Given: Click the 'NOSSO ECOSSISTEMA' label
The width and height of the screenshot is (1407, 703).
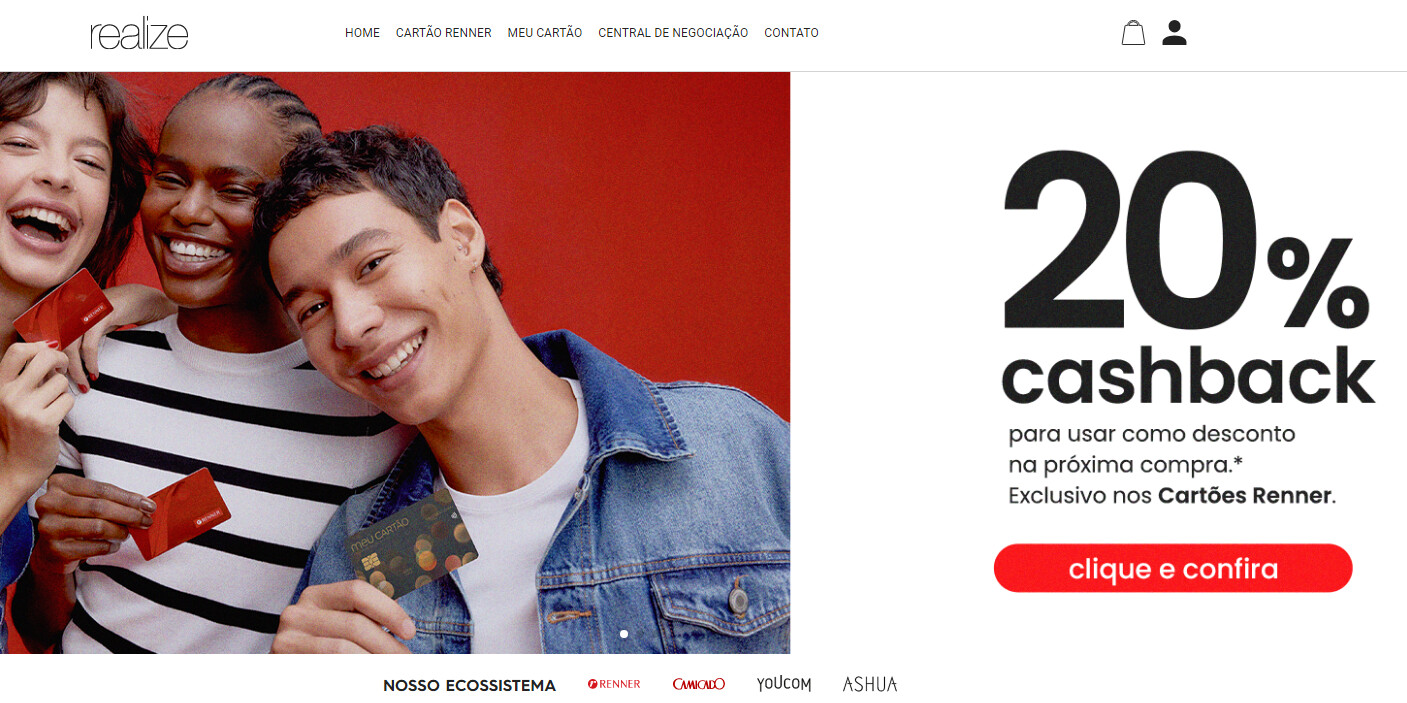Looking at the screenshot, I should tap(469, 685).
